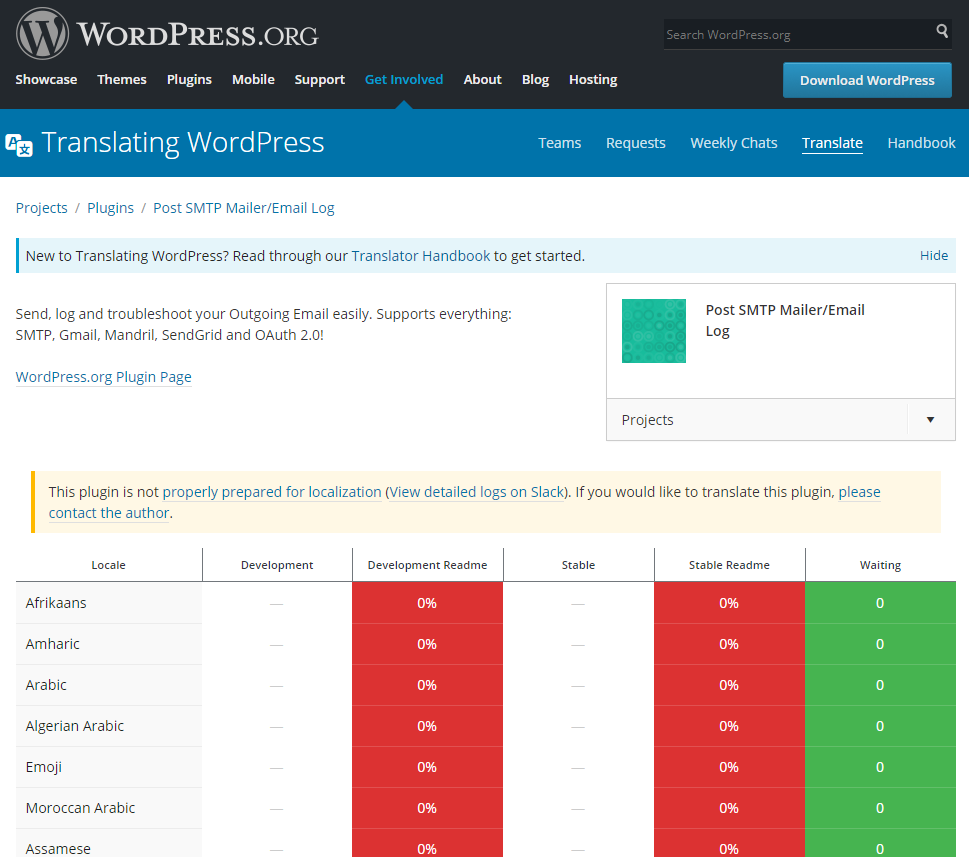Click the Translating WordPress heading

coord(183,143)
